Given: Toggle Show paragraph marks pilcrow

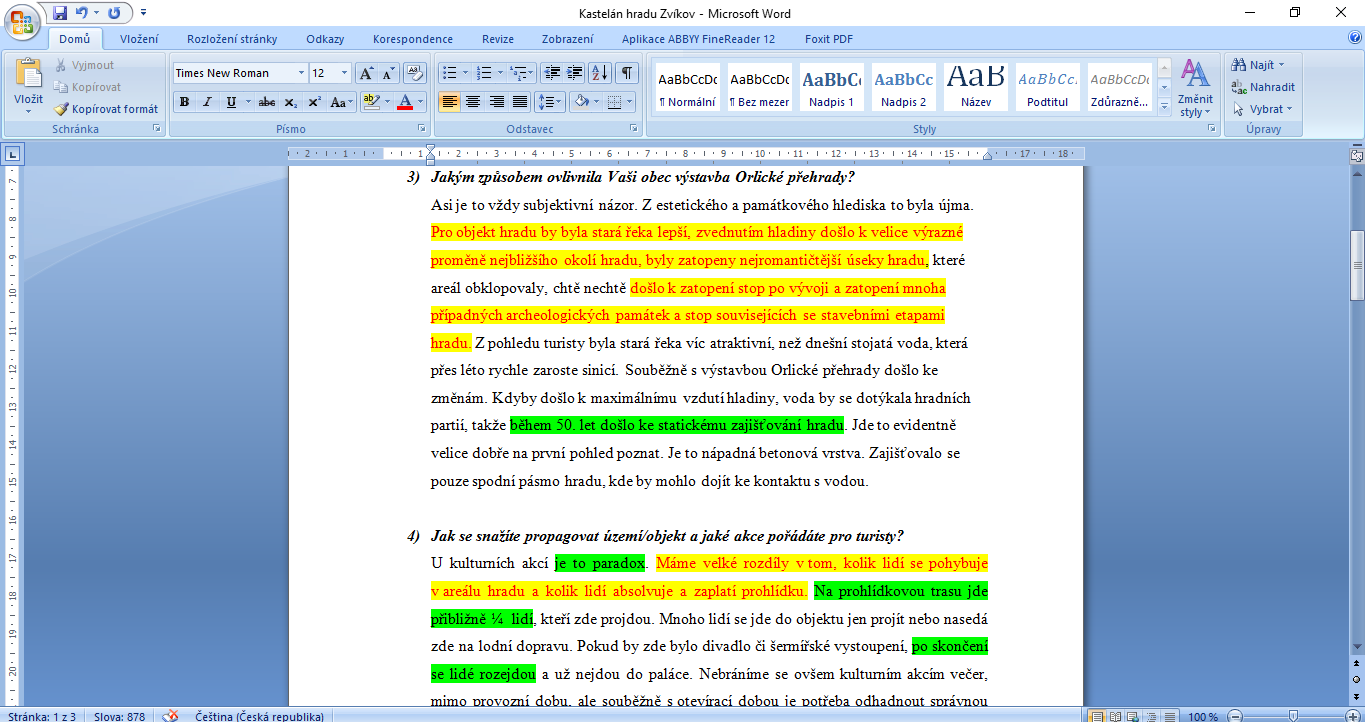Looking at the screenshot, I should click(627, 73).
